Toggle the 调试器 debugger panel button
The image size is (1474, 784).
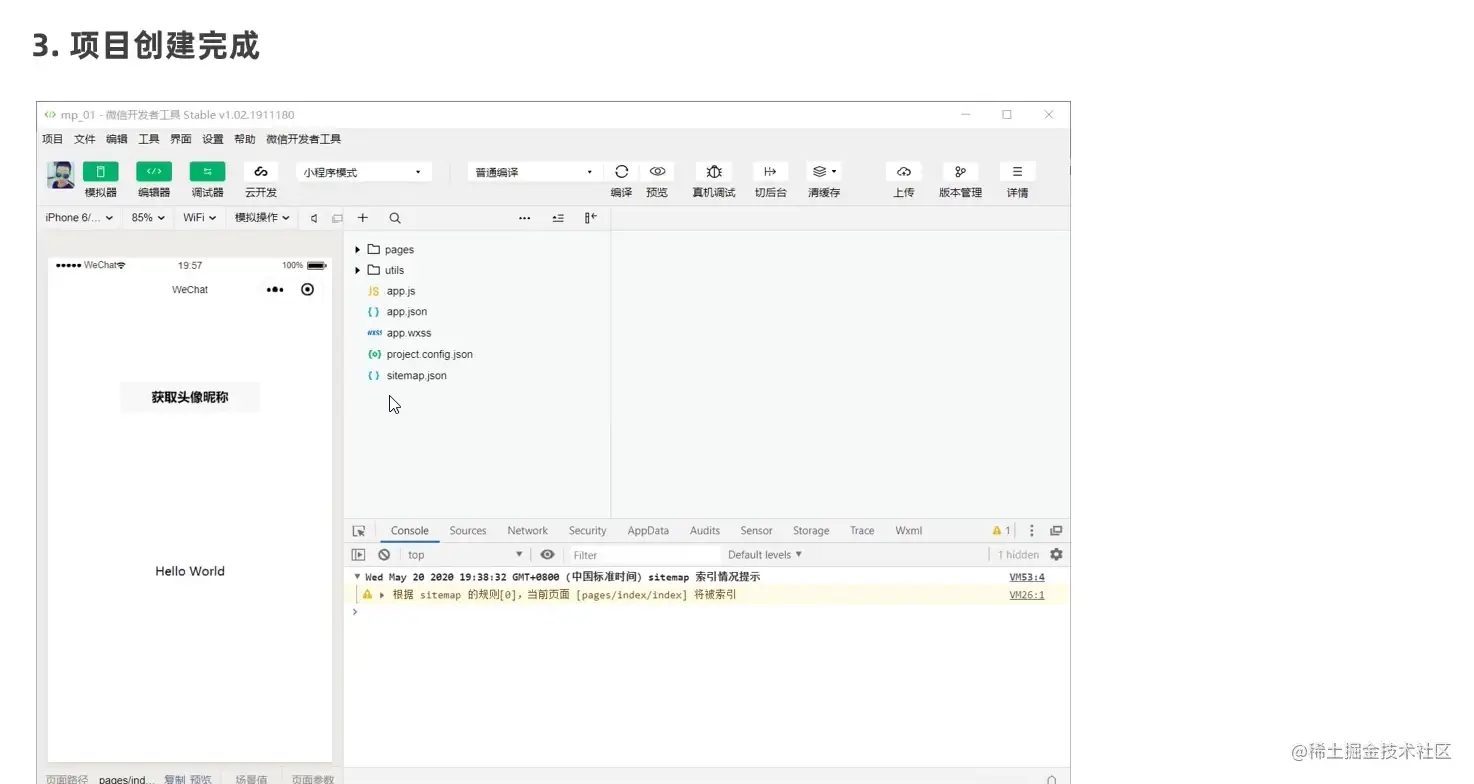tap(207, 172)
